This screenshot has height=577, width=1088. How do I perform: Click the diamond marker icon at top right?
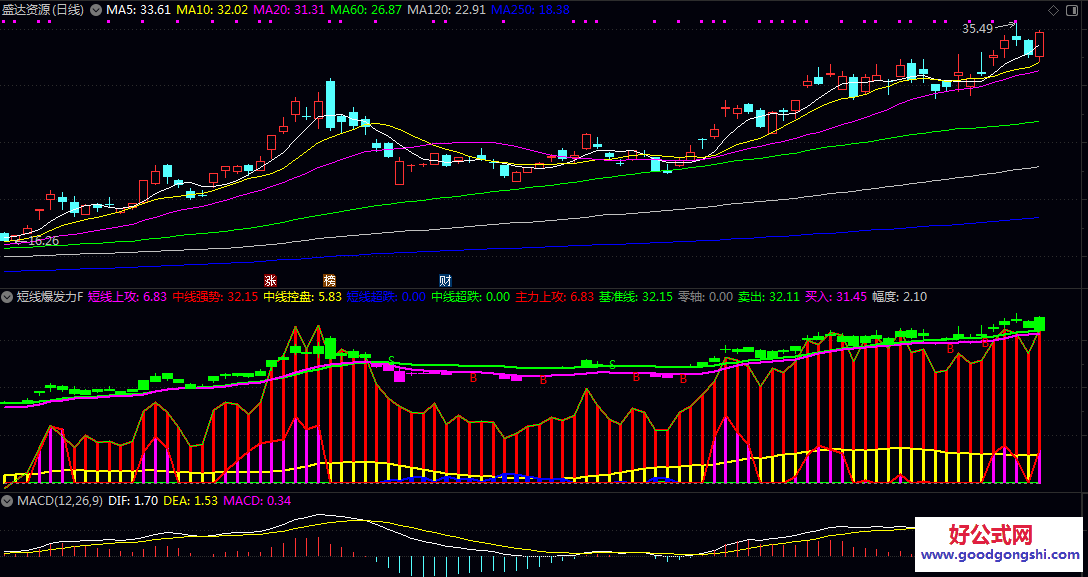[x=1053, y=10]
